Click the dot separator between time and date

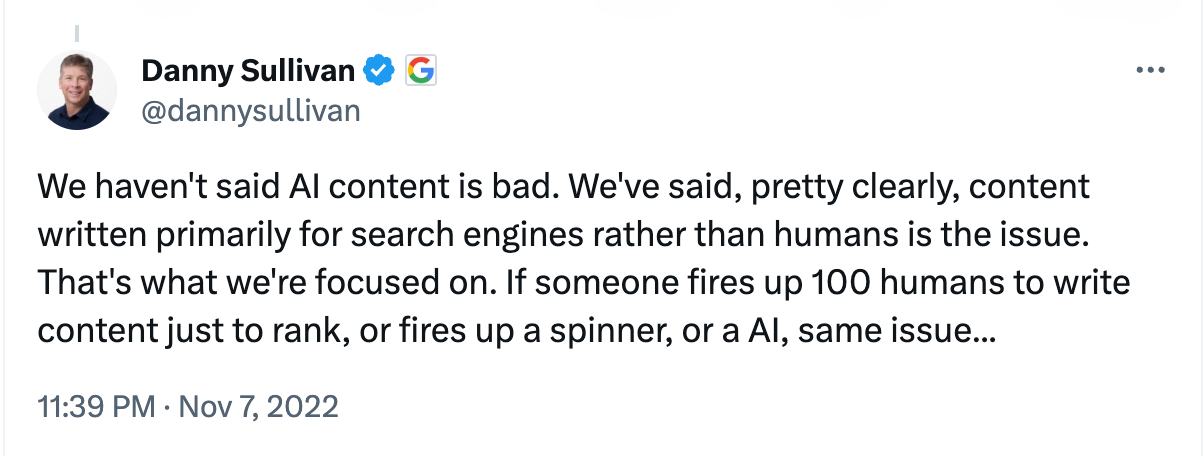coord(168,408)
